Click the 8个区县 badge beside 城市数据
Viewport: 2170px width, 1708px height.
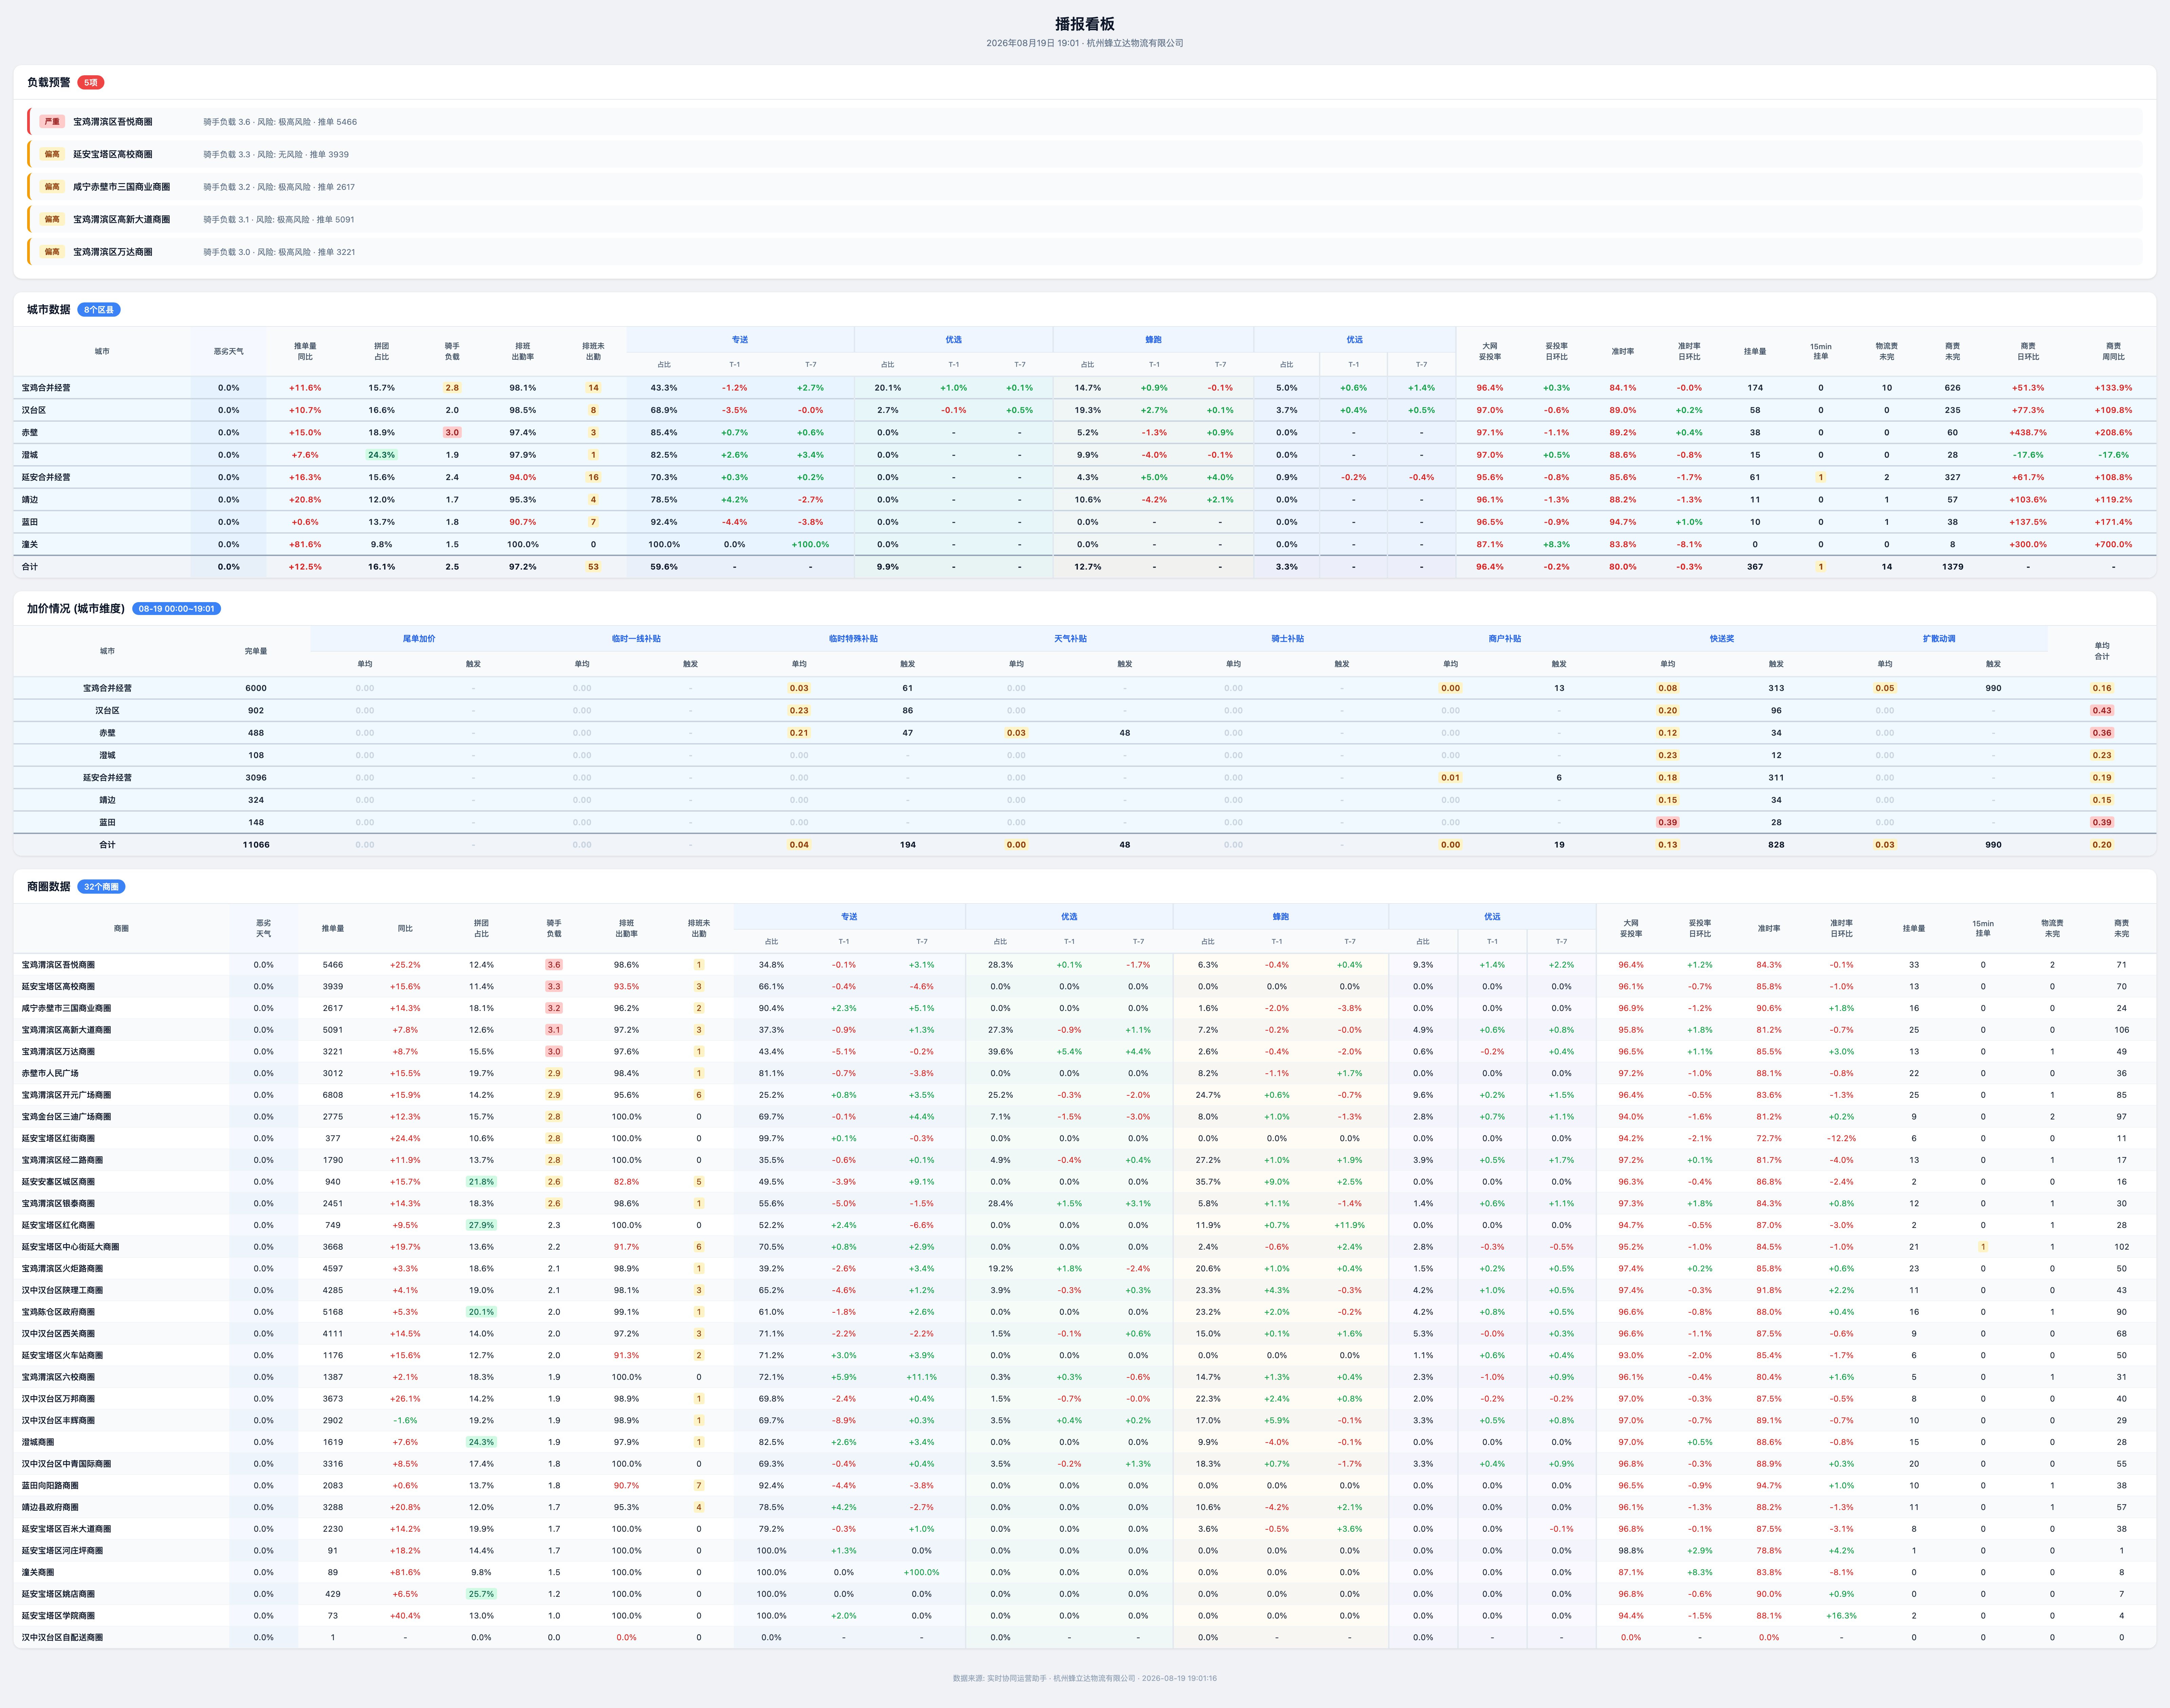99,310
